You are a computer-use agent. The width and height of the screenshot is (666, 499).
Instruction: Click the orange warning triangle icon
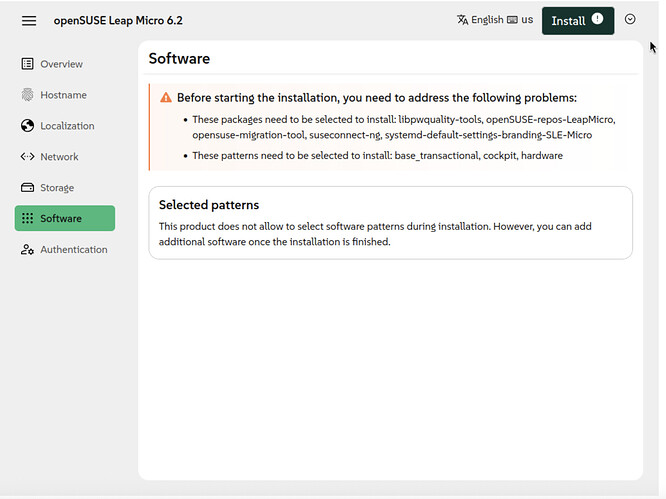tap(166, 98)
